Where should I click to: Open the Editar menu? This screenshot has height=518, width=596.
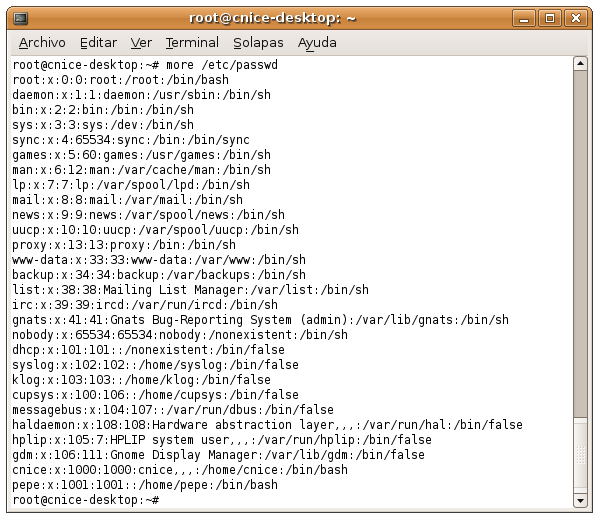[98, 43]
